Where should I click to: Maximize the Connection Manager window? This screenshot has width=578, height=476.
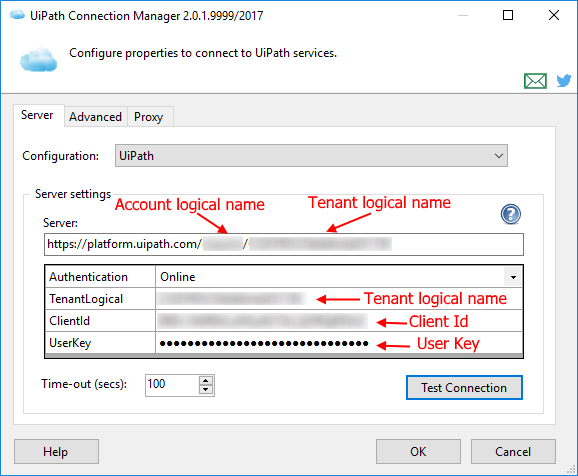(x=508, y=15)
